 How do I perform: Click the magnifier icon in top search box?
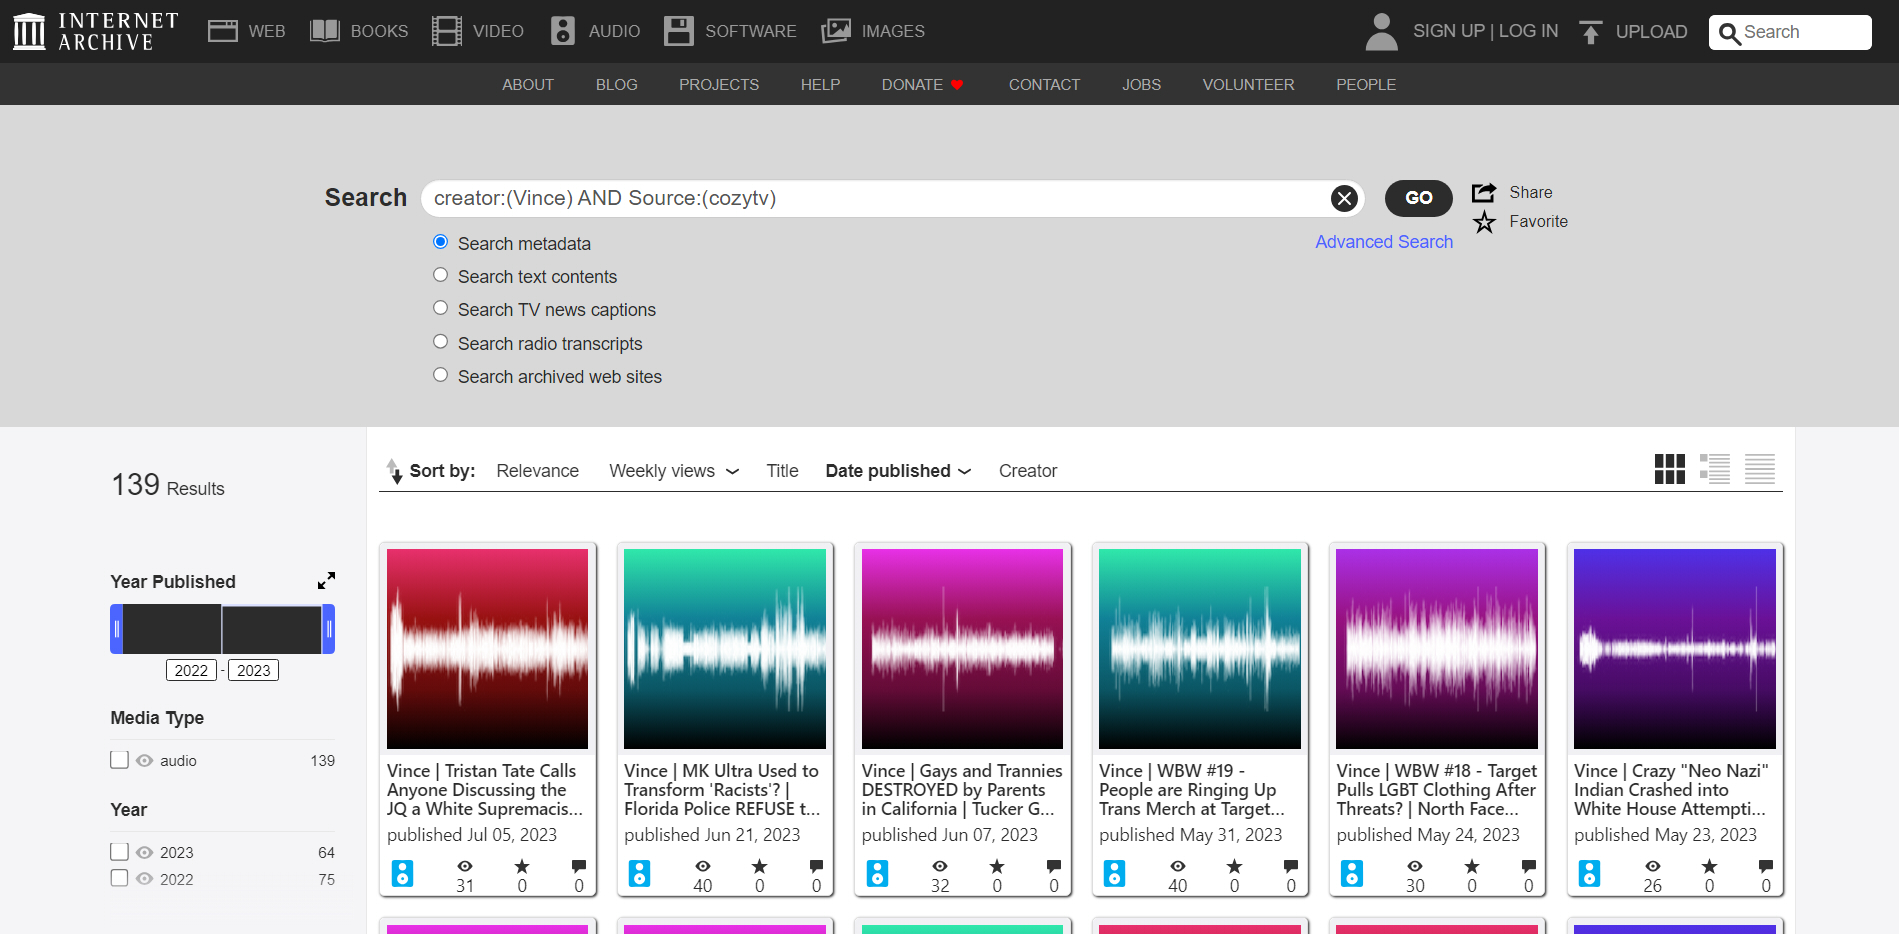tap(1729, 33)
